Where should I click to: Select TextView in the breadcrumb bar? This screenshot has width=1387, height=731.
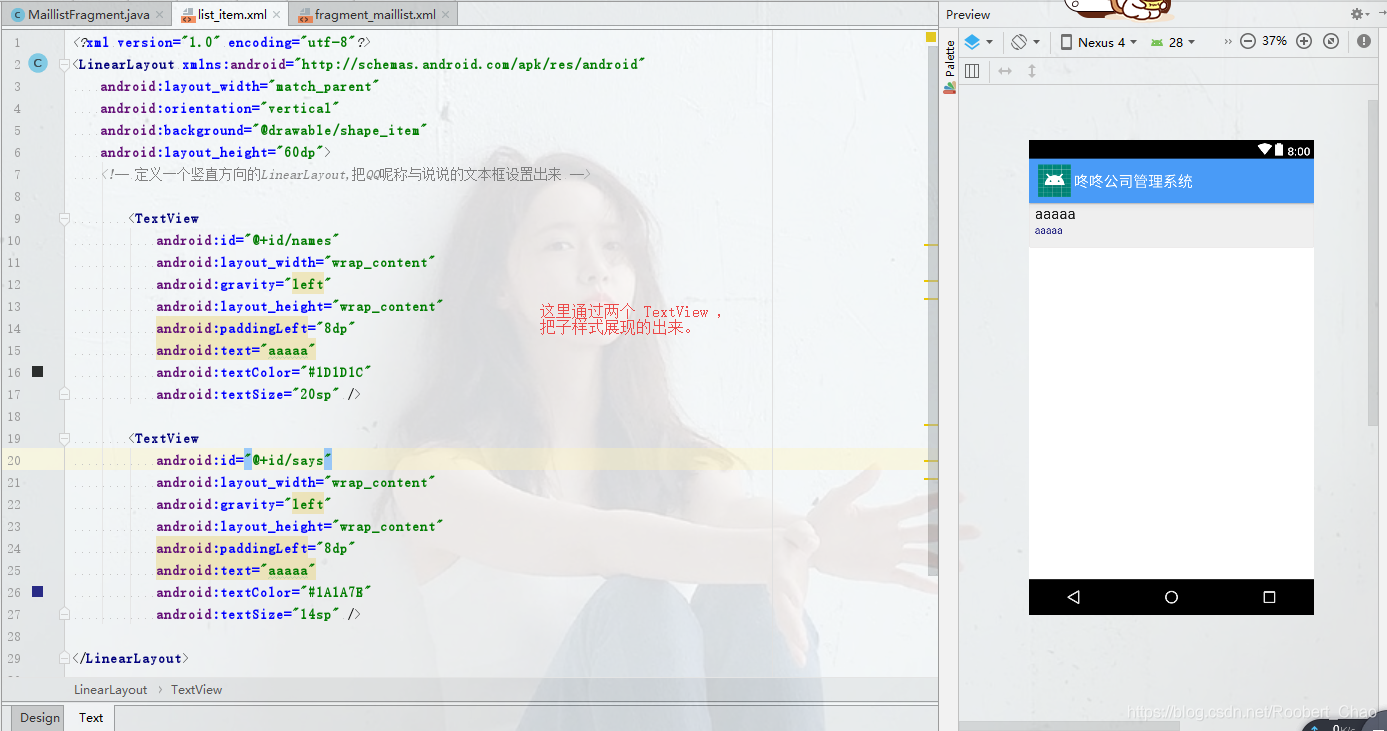[196, 690]
